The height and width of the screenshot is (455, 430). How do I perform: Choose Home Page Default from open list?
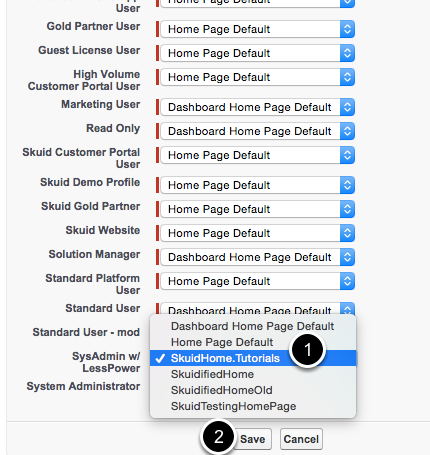[253, 342]
